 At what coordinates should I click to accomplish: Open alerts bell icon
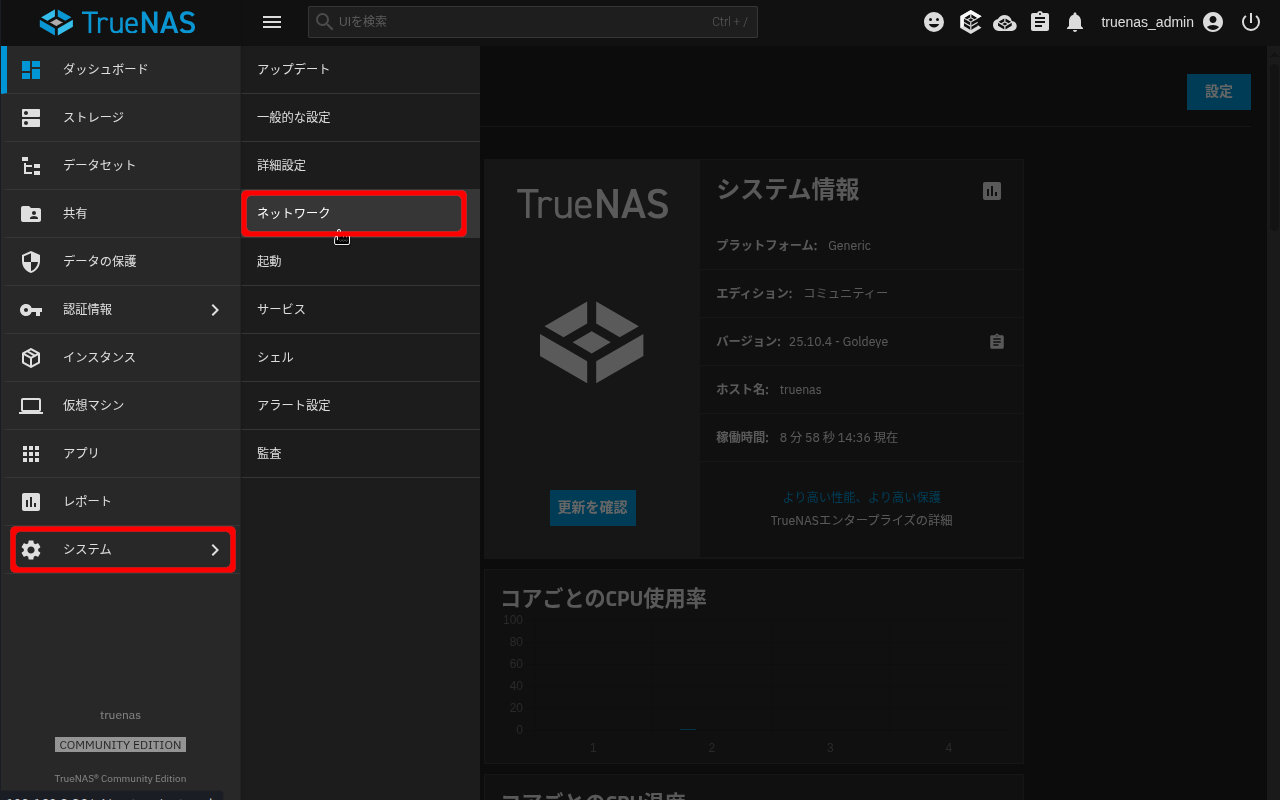point(1075,22)
